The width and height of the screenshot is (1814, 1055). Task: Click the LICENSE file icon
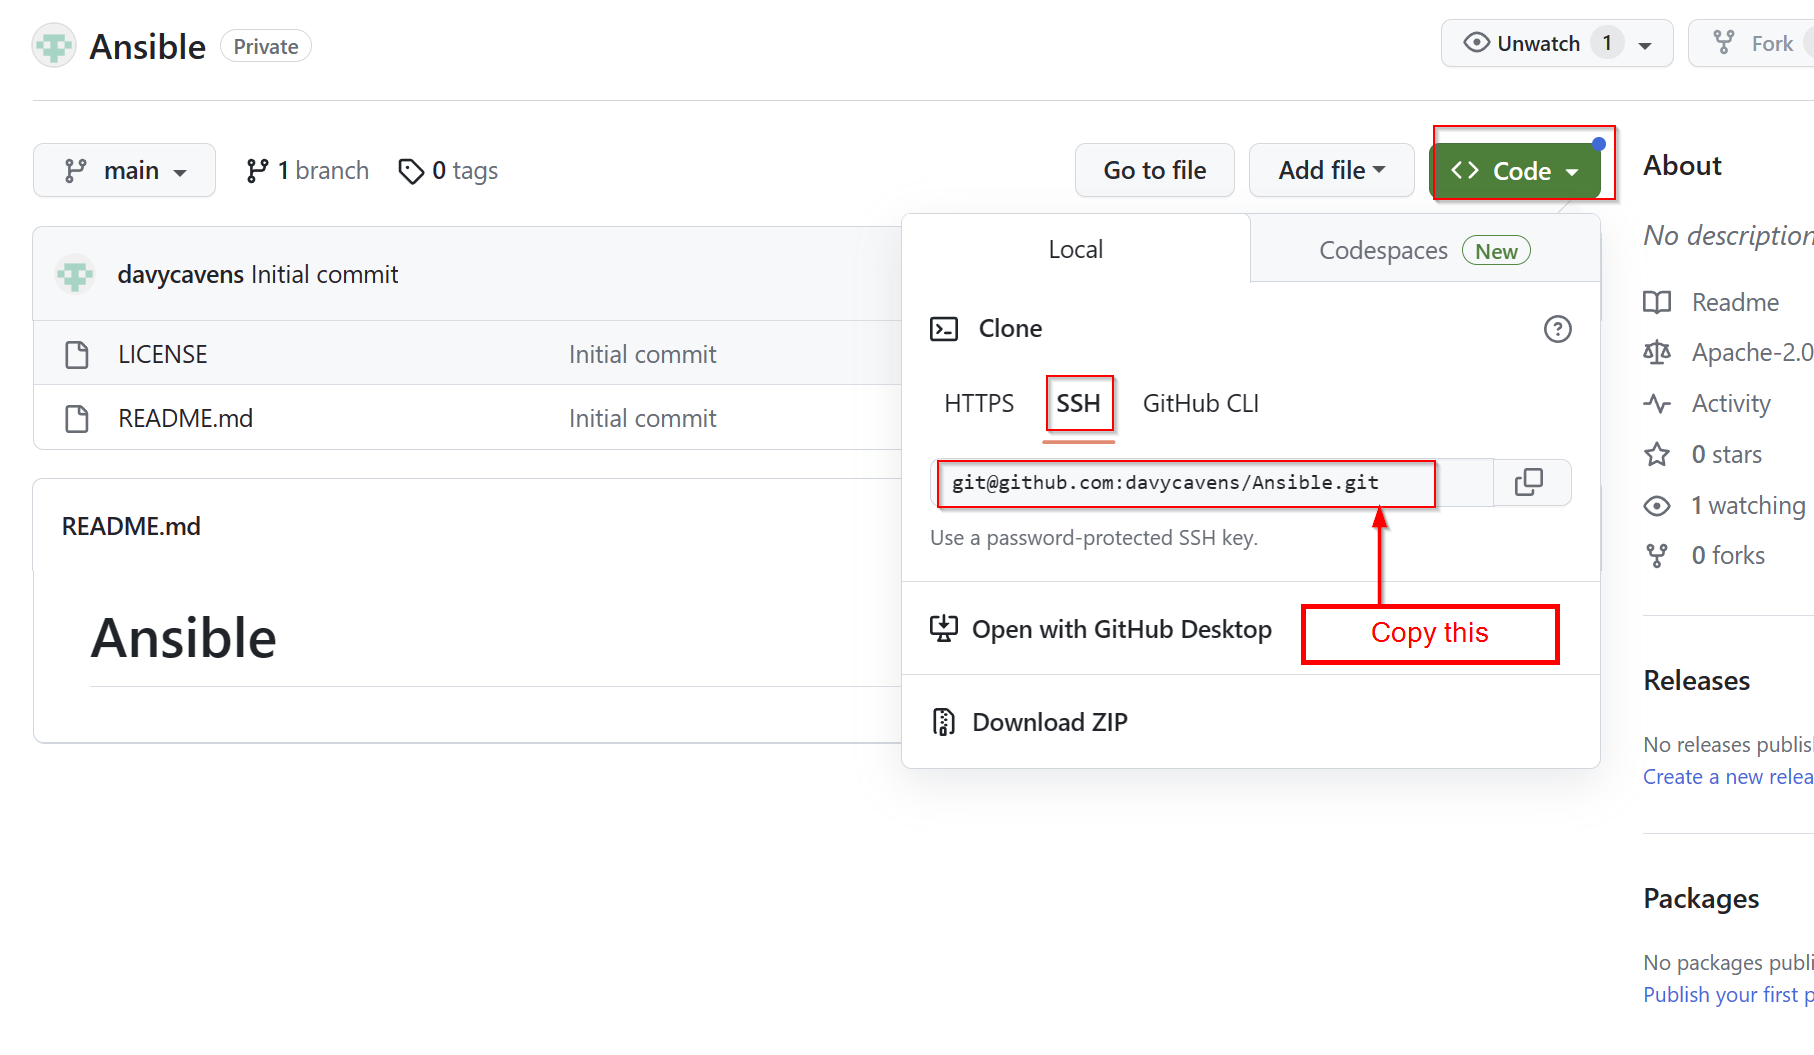click(77, 354)
